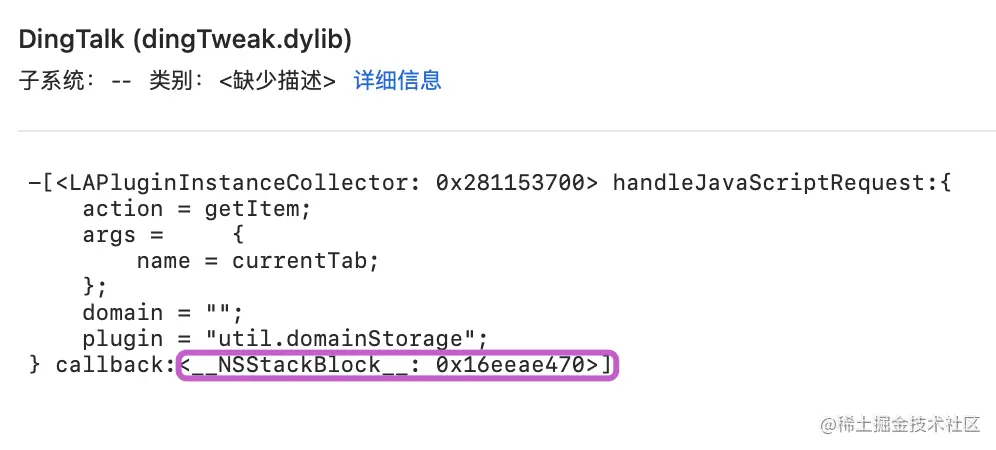Select the 0x281153700 instance address
996x450 pixels.
pyautogui.click(x=510, y=183)
